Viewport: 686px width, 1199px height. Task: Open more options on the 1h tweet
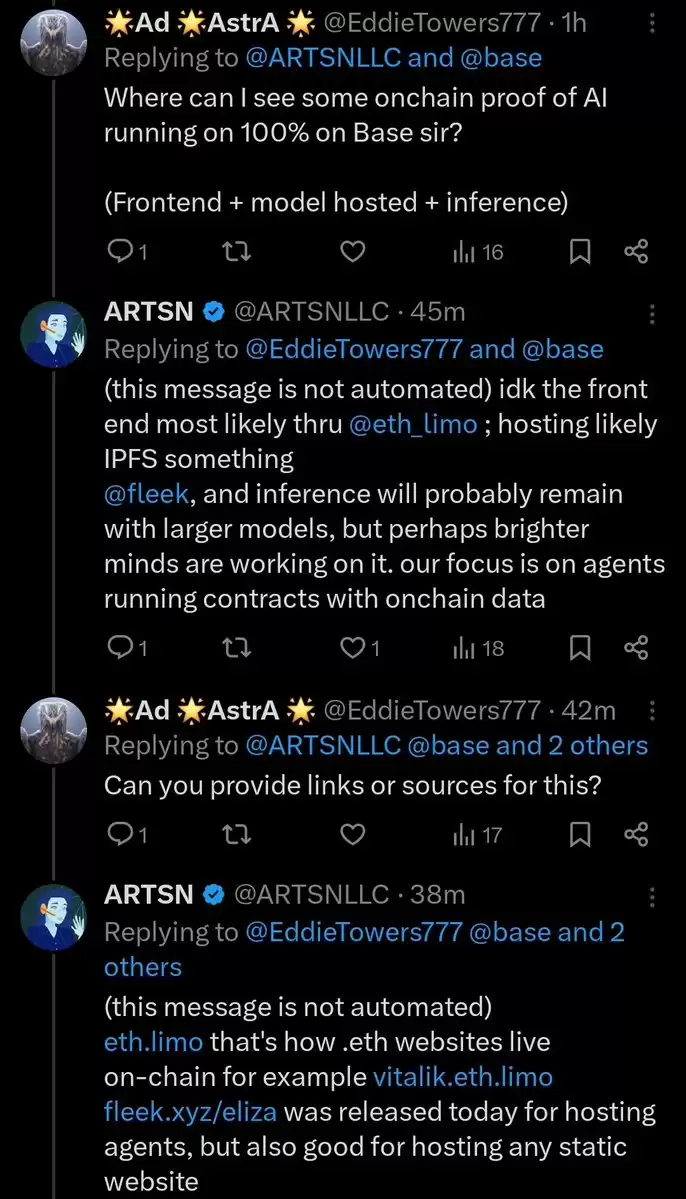pyautogui.click(x=652, y=24)
